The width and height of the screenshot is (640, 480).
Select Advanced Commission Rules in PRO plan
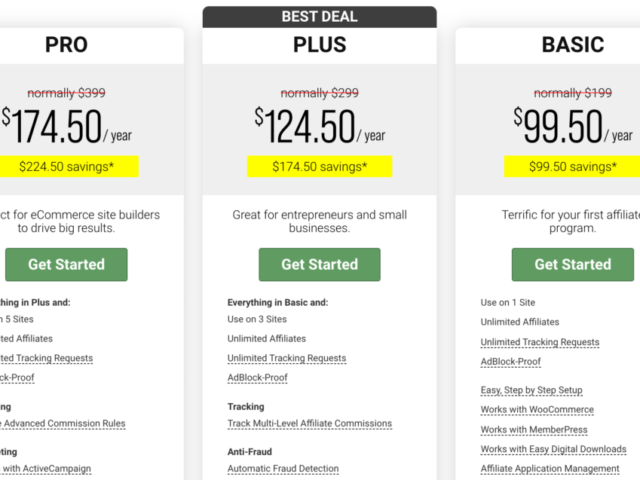[x=65, y=423]
